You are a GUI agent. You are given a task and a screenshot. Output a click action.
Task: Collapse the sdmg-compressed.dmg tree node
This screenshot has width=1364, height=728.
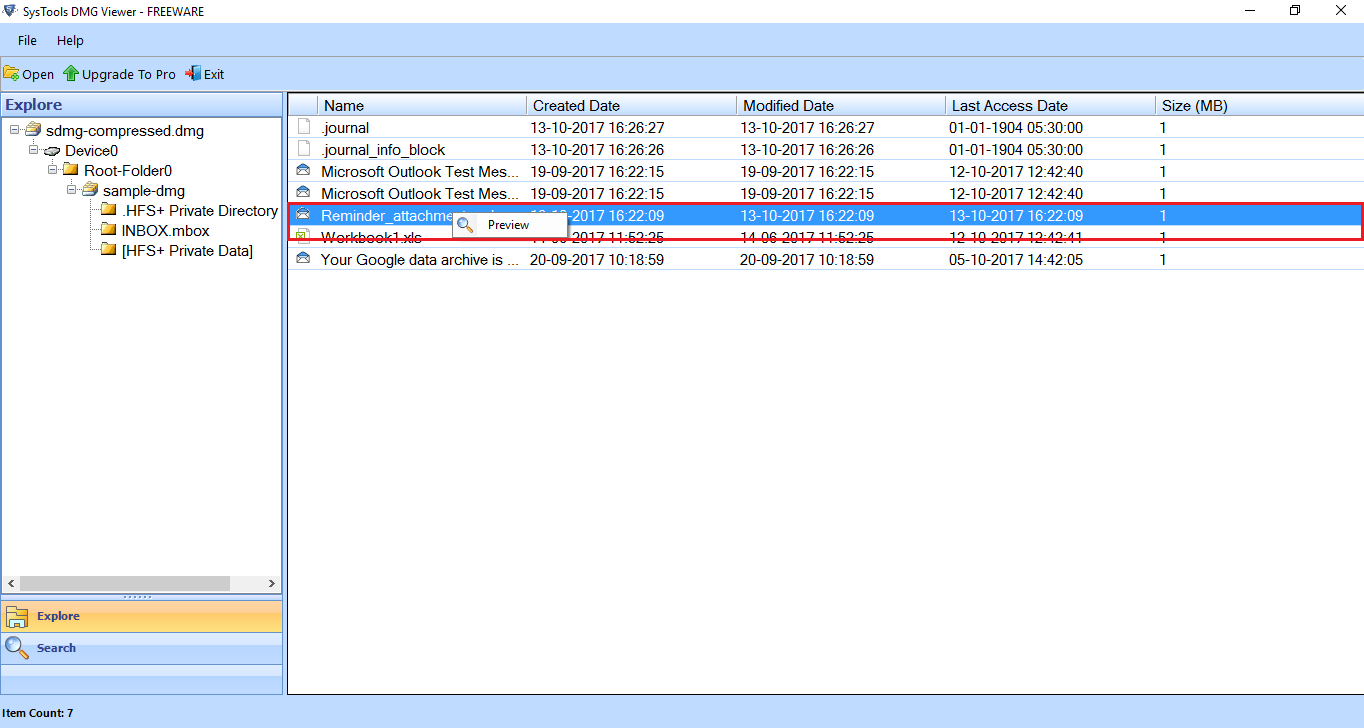(x=15, y=130)
